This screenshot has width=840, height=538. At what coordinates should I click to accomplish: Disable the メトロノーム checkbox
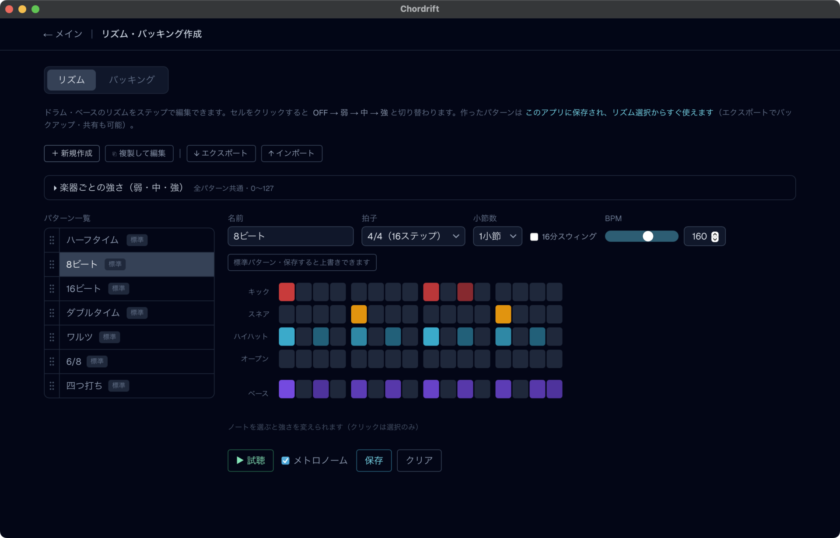286,461
